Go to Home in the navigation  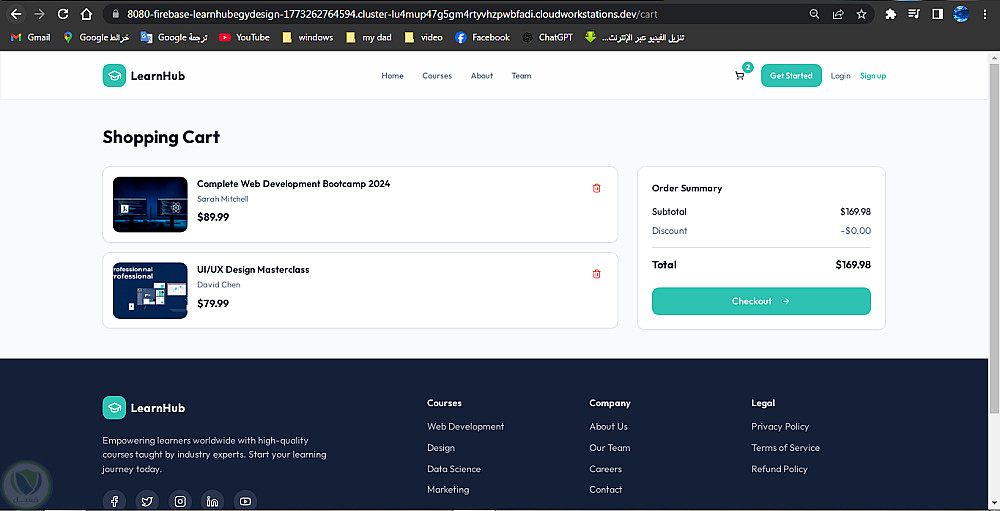tap(392, 76)
